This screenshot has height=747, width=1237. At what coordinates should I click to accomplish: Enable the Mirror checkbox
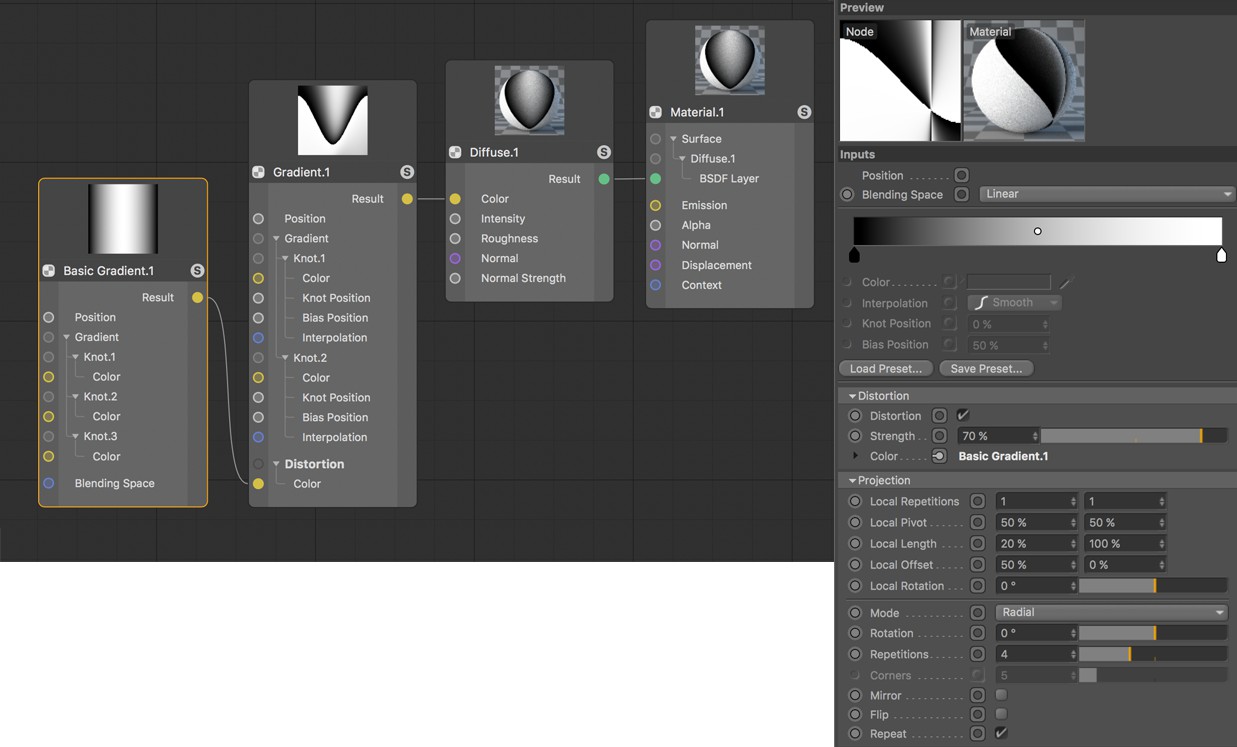pos(1001,695)
